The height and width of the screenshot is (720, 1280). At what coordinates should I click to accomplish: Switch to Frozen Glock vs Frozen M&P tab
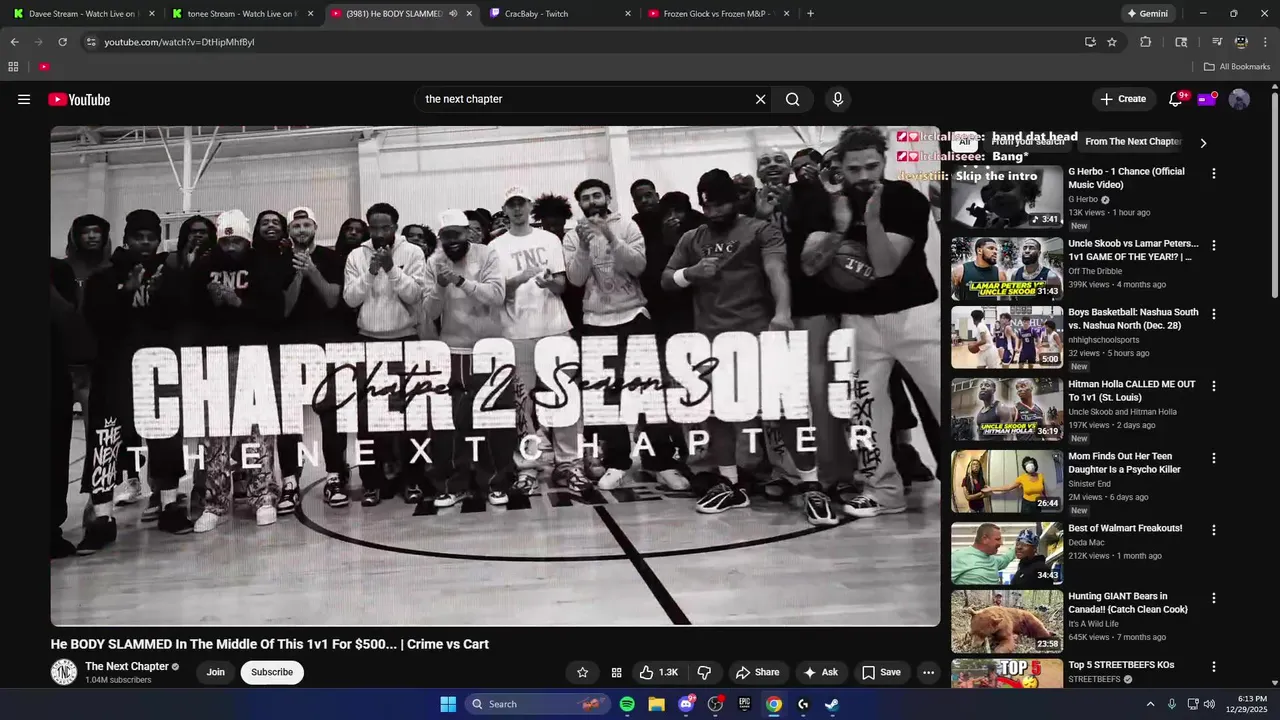coord(720,14)
